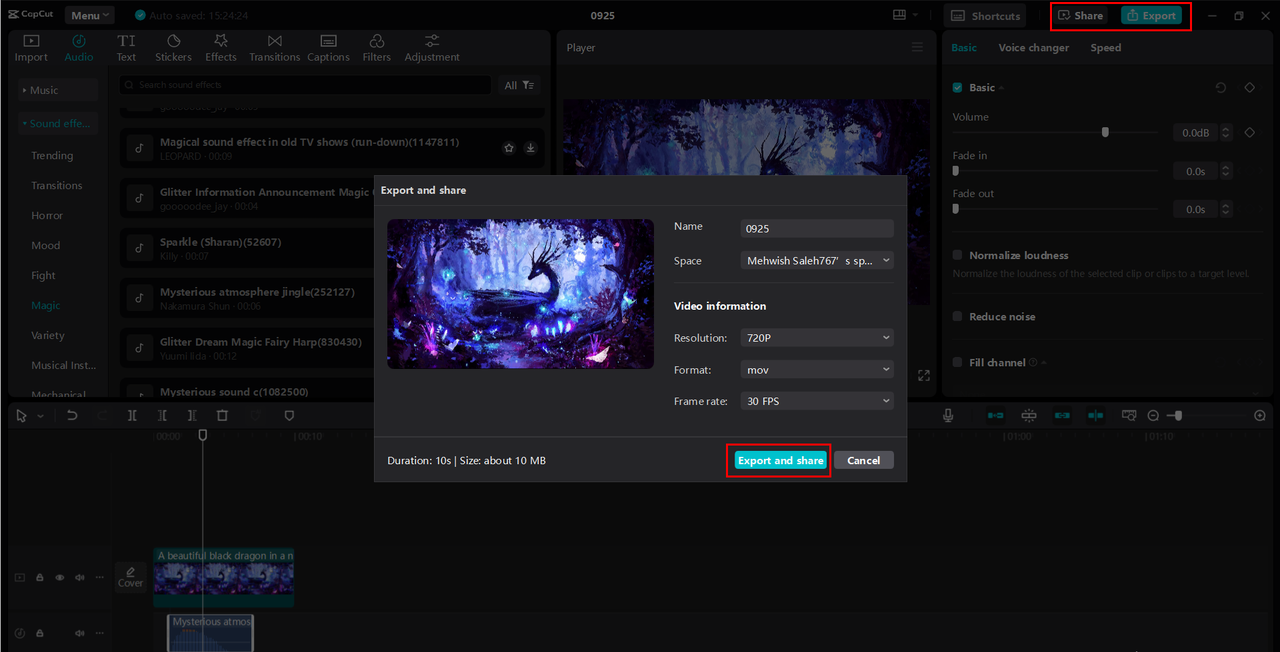The image size is (1280, 652).
Task: Open the Effects tab
Action: [221, 48]
